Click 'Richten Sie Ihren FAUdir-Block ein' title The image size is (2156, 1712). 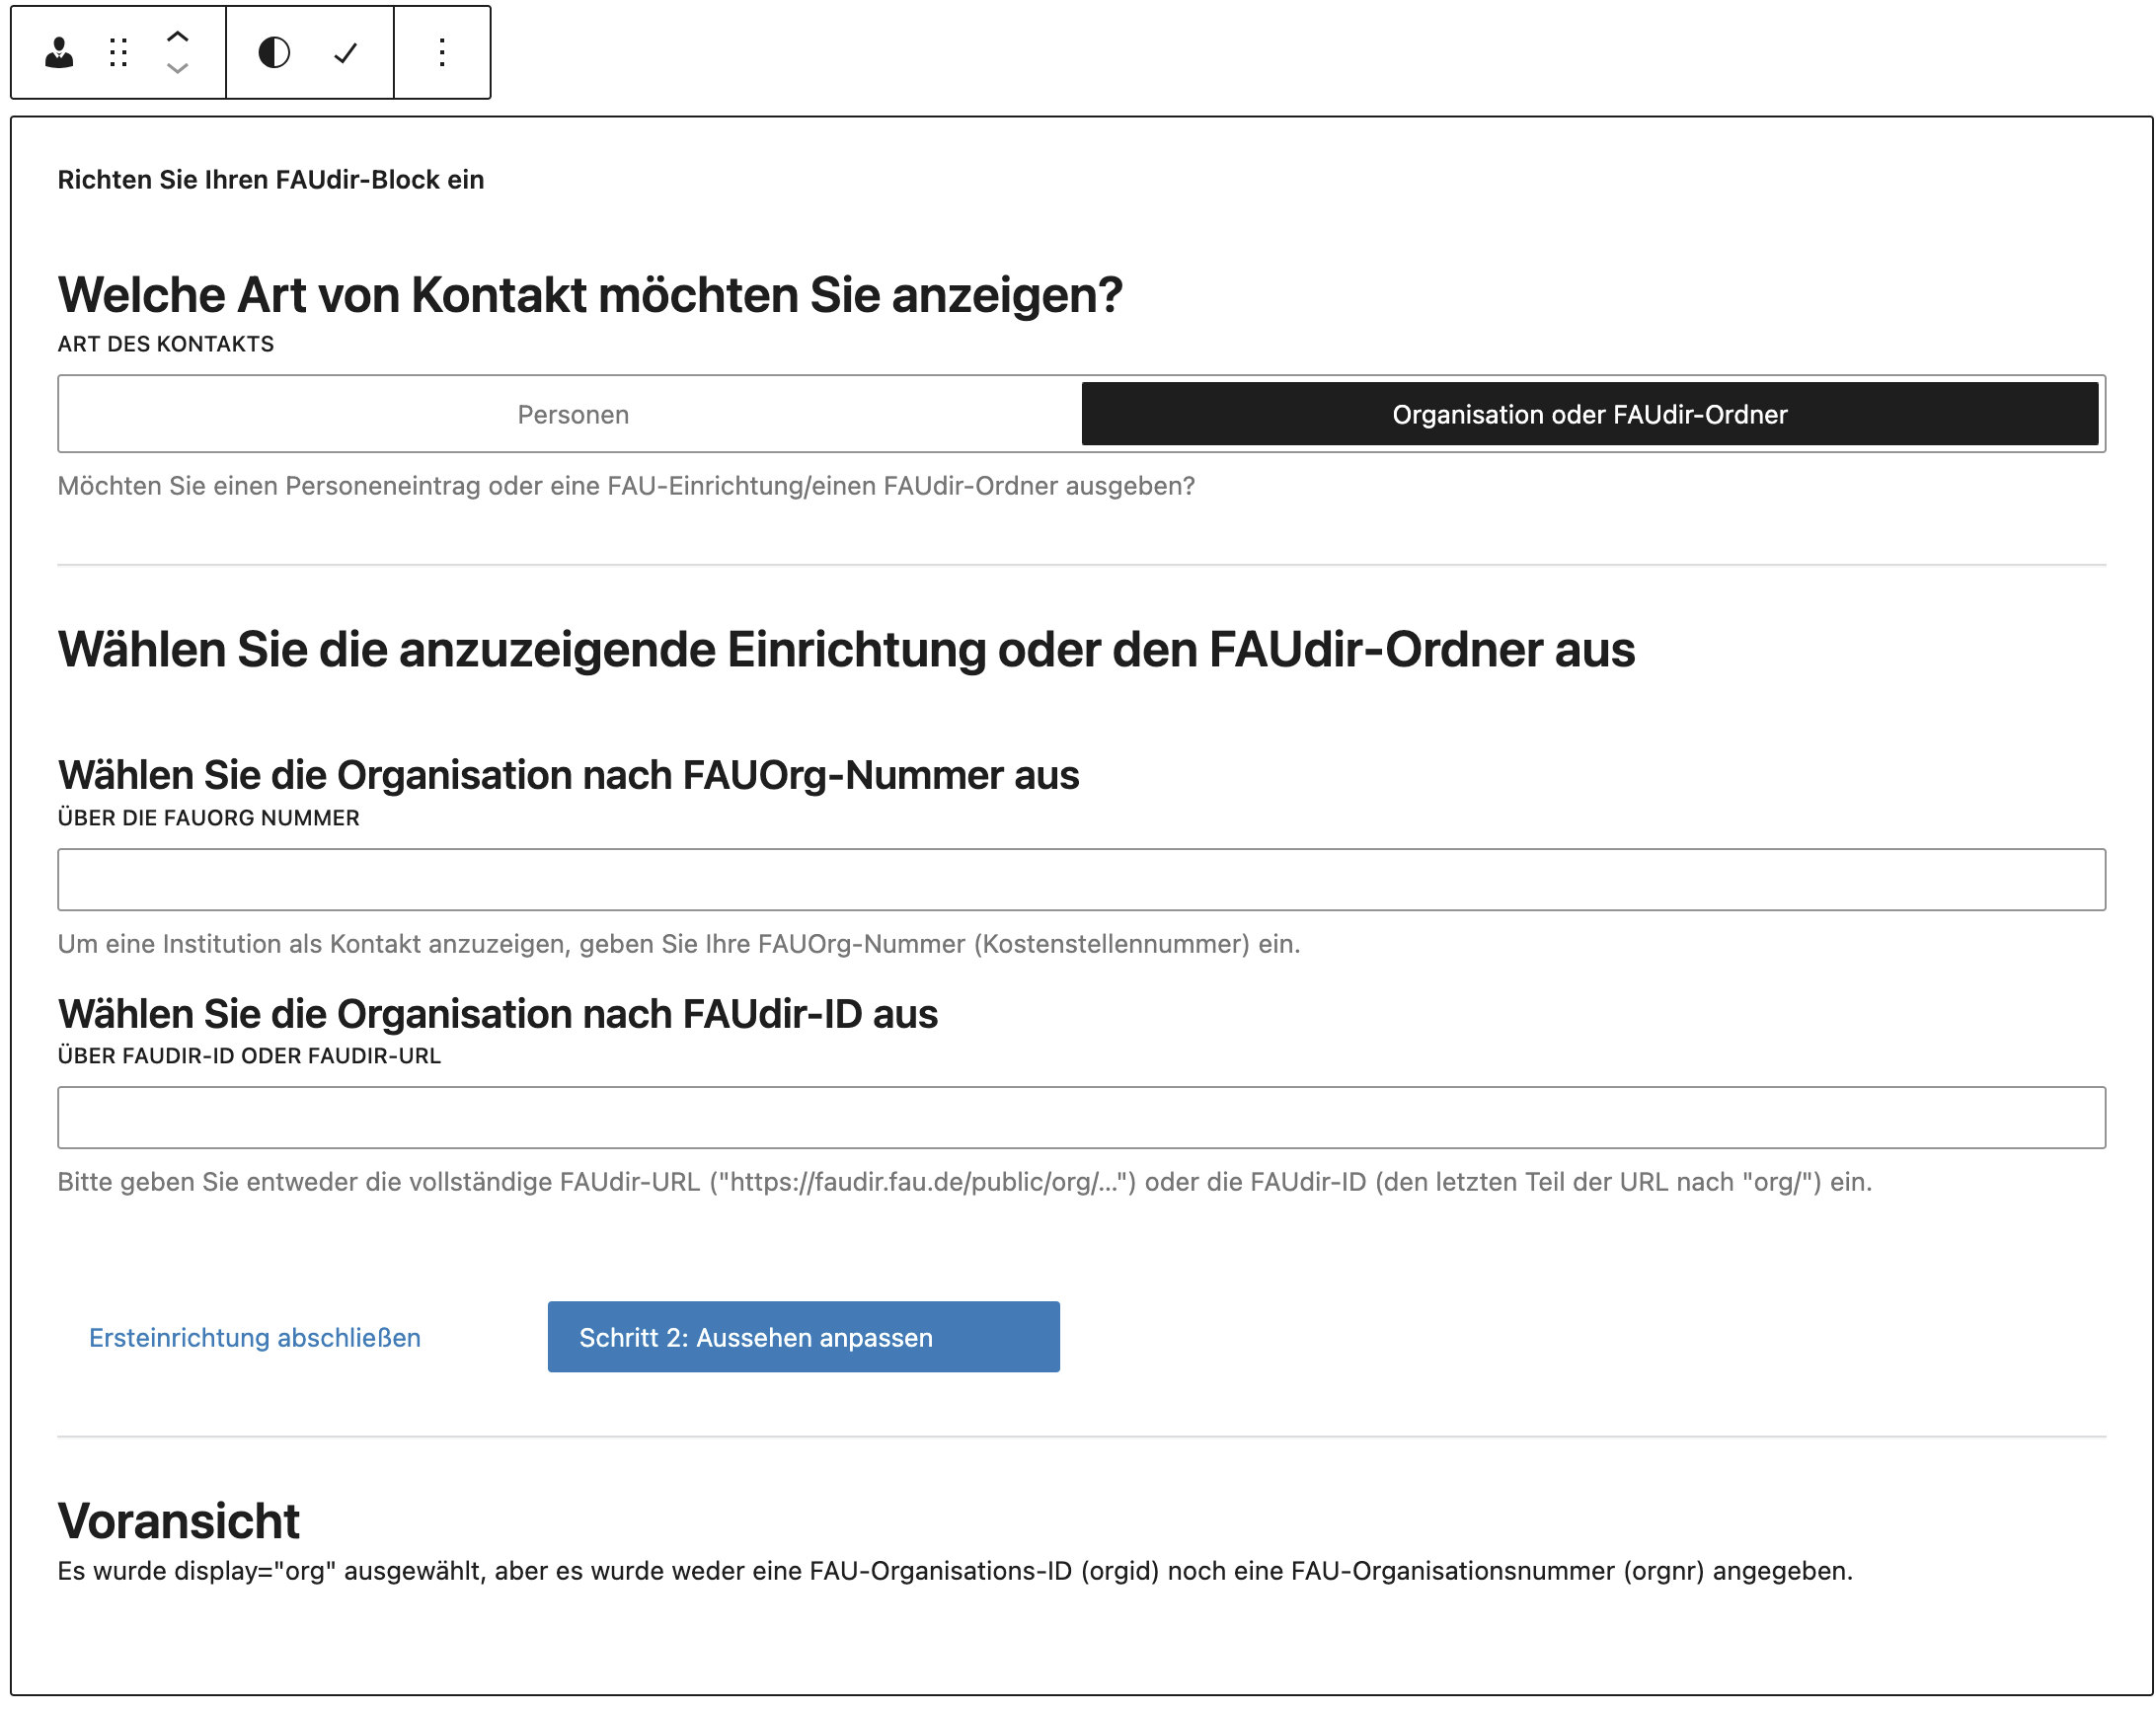point(270,180)
